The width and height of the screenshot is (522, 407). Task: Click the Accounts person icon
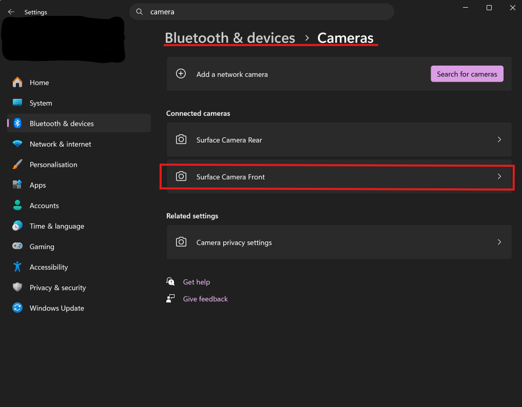click(x=17, y=205)
